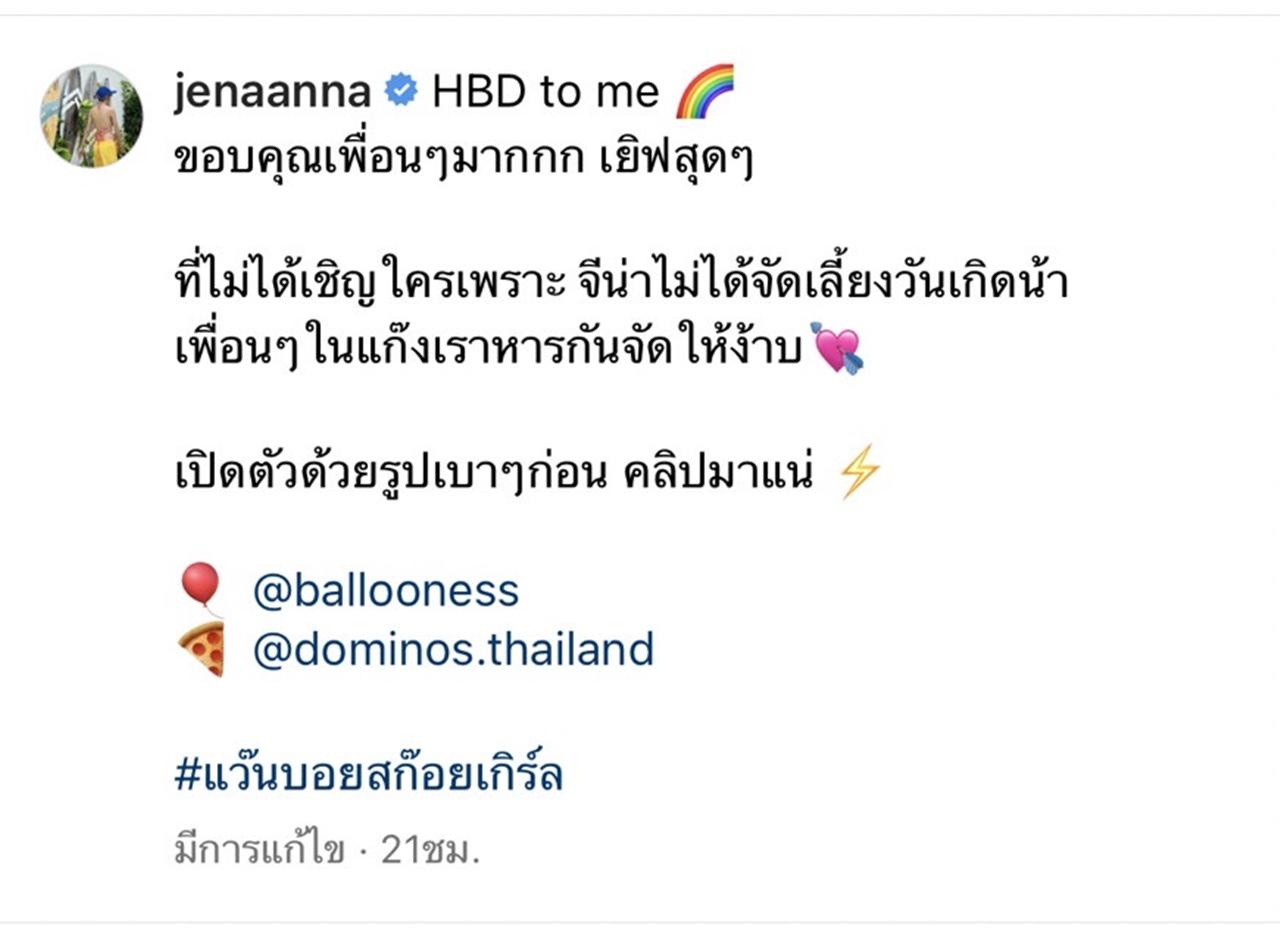Click the มีการแก้ไข edited label
Image resolution: width=1280 pixels, height=945 pixels.
[x=259, y=851]
